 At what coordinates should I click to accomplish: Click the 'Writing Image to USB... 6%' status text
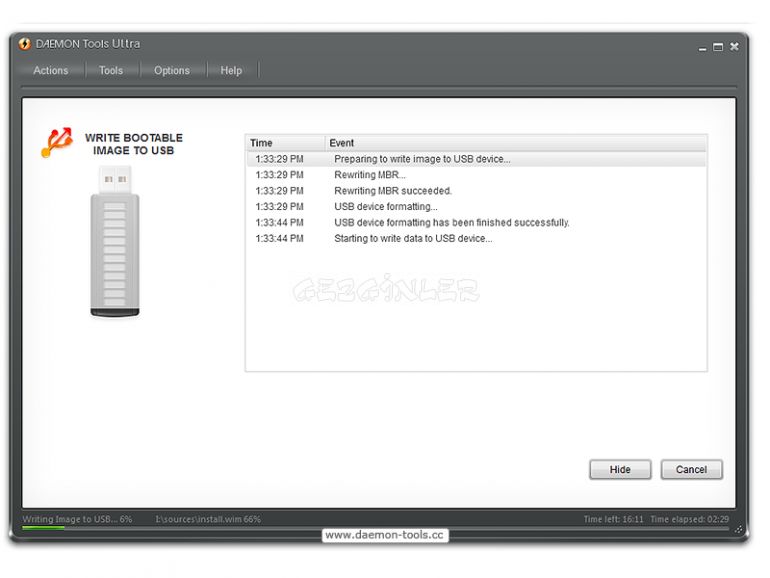point(78,519)
